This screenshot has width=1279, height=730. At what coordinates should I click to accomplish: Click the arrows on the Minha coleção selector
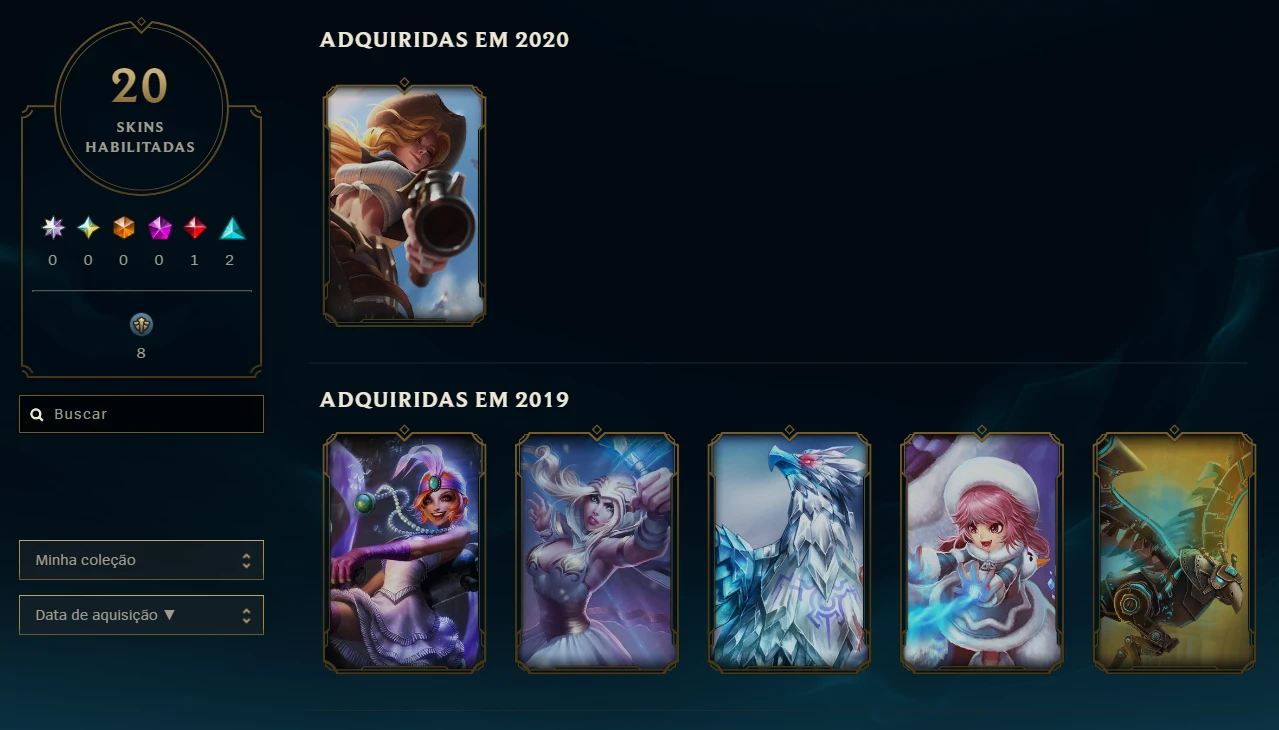tap(246, 560)
